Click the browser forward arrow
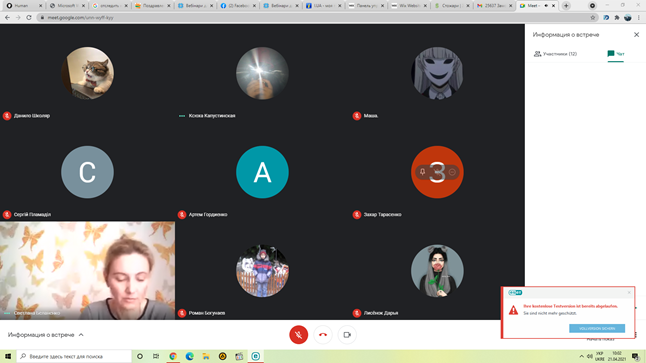 18,17
